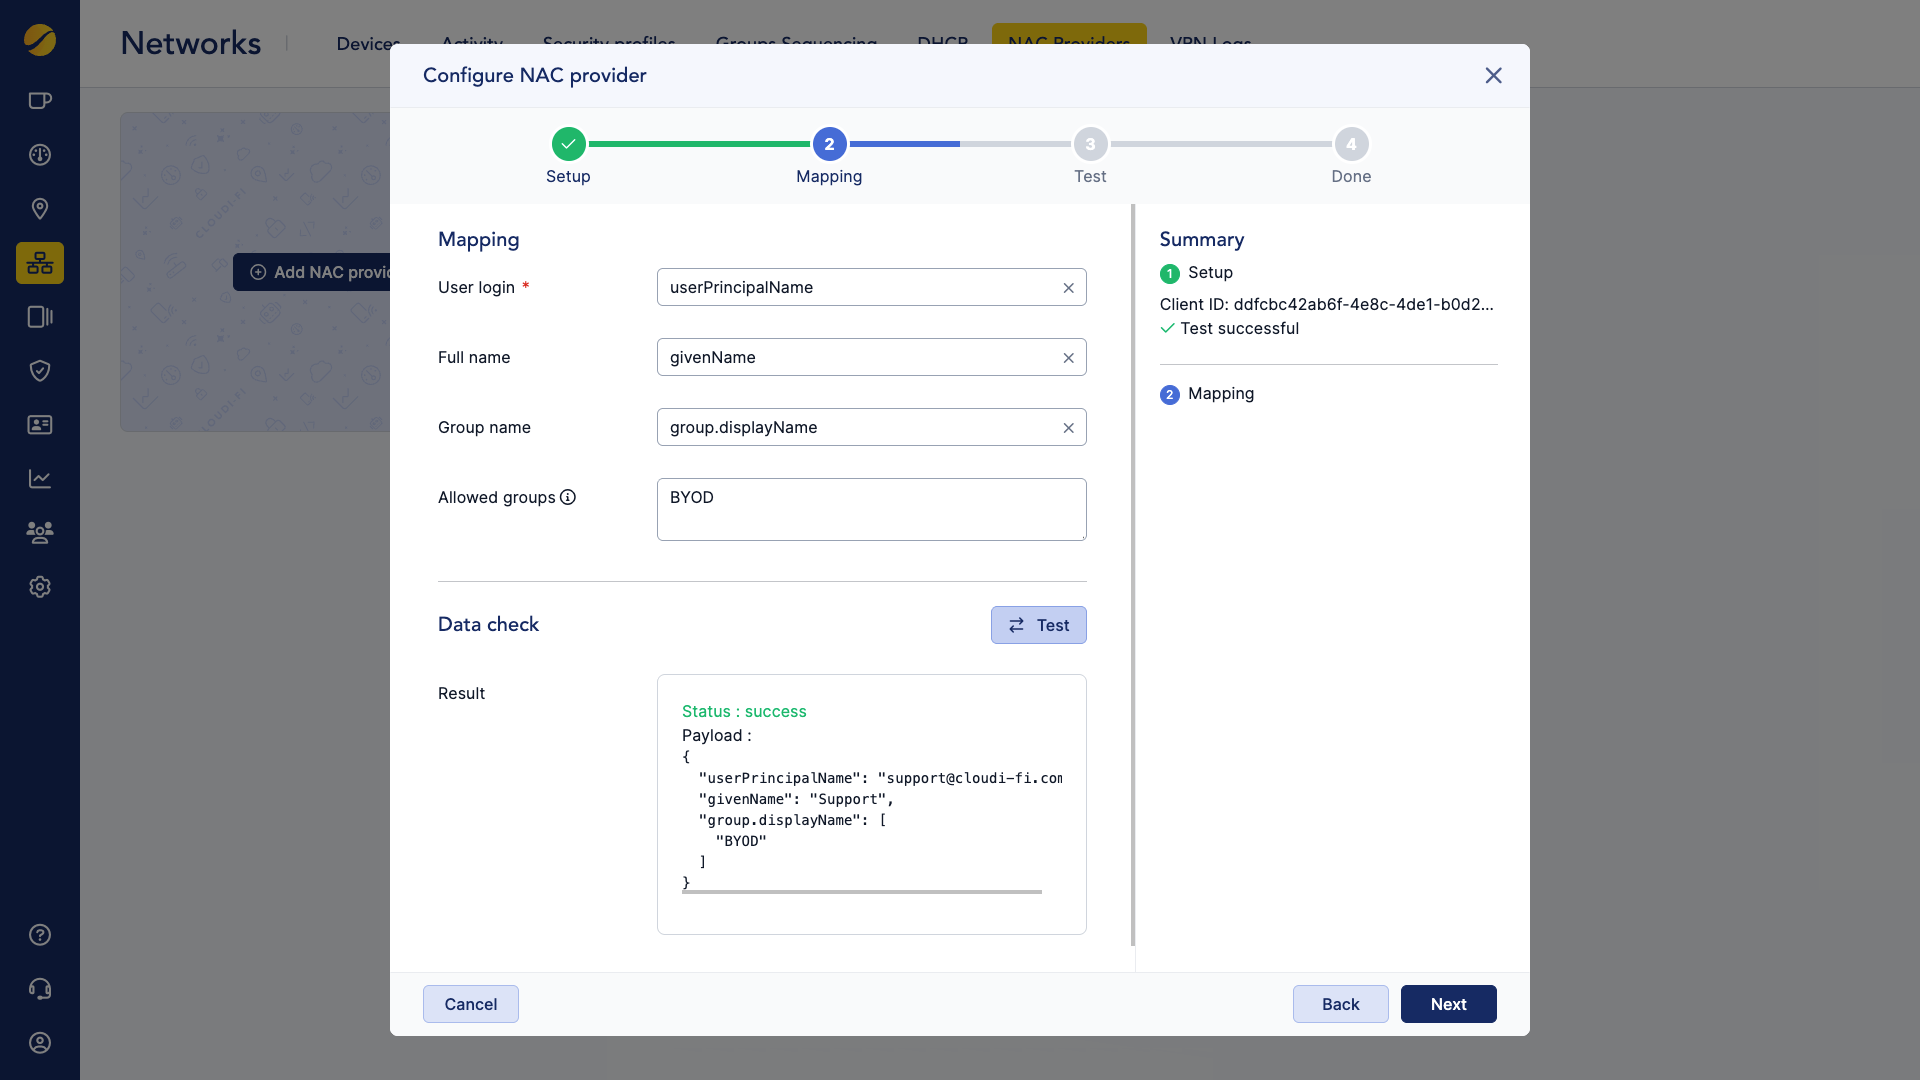1920x1080 pixels.
Task: Cancel the NAC provider configuration
Action: [470, 1004]
